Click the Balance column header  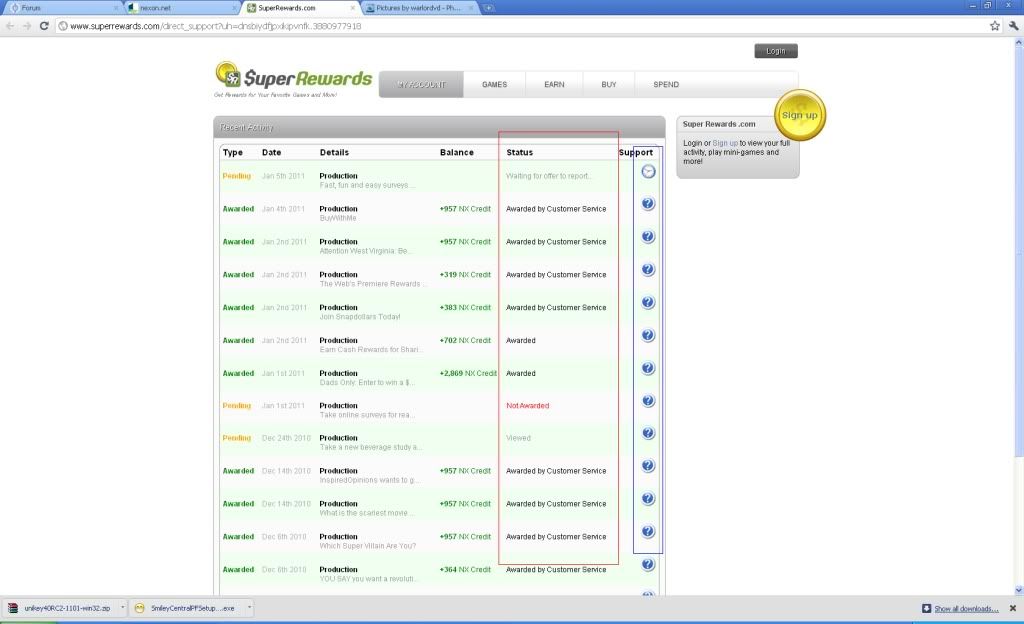pos(456,152)
